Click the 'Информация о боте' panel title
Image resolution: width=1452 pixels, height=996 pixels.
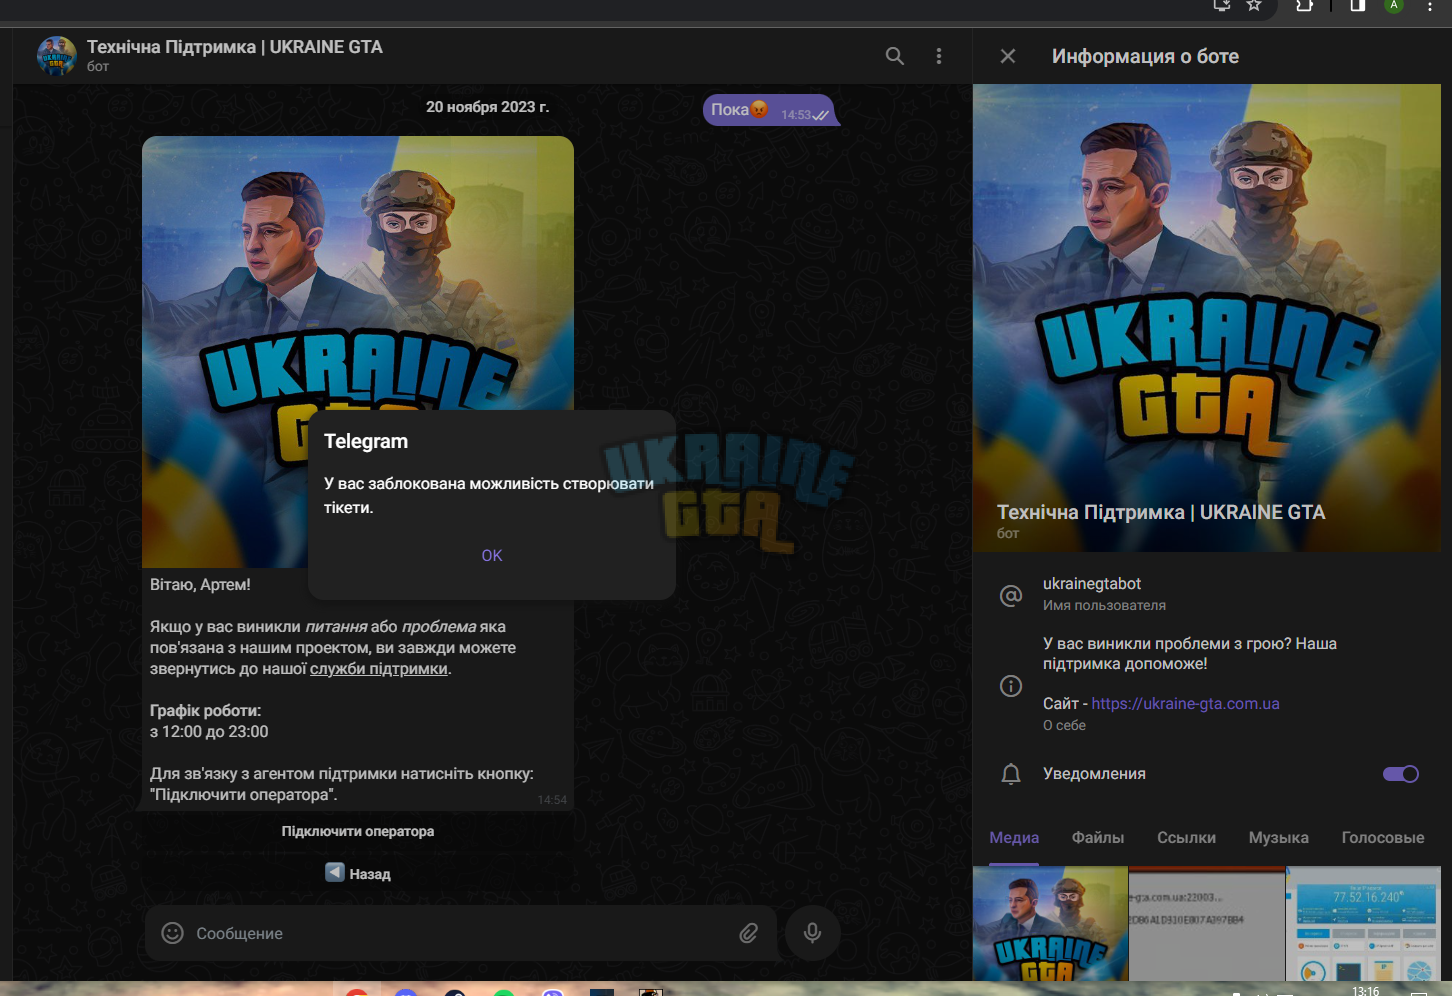(x=1145, y=57)
